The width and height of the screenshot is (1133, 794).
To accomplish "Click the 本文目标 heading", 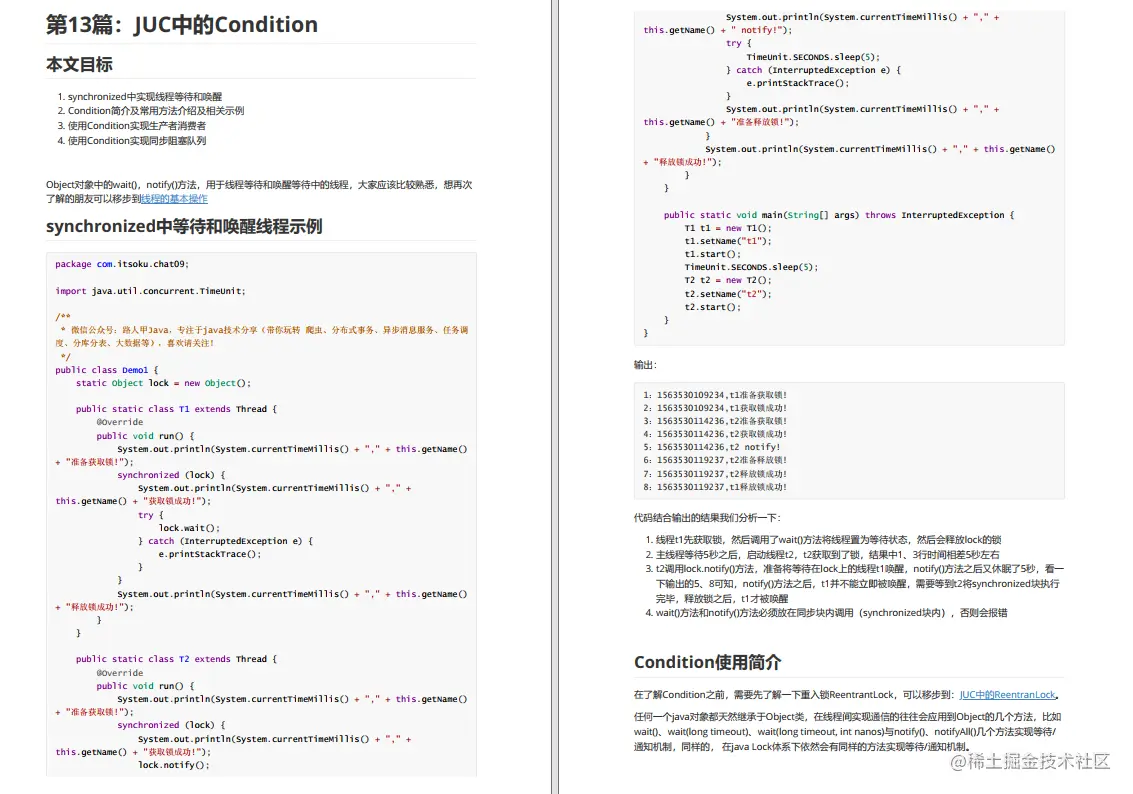I will [x=79, y=64].
